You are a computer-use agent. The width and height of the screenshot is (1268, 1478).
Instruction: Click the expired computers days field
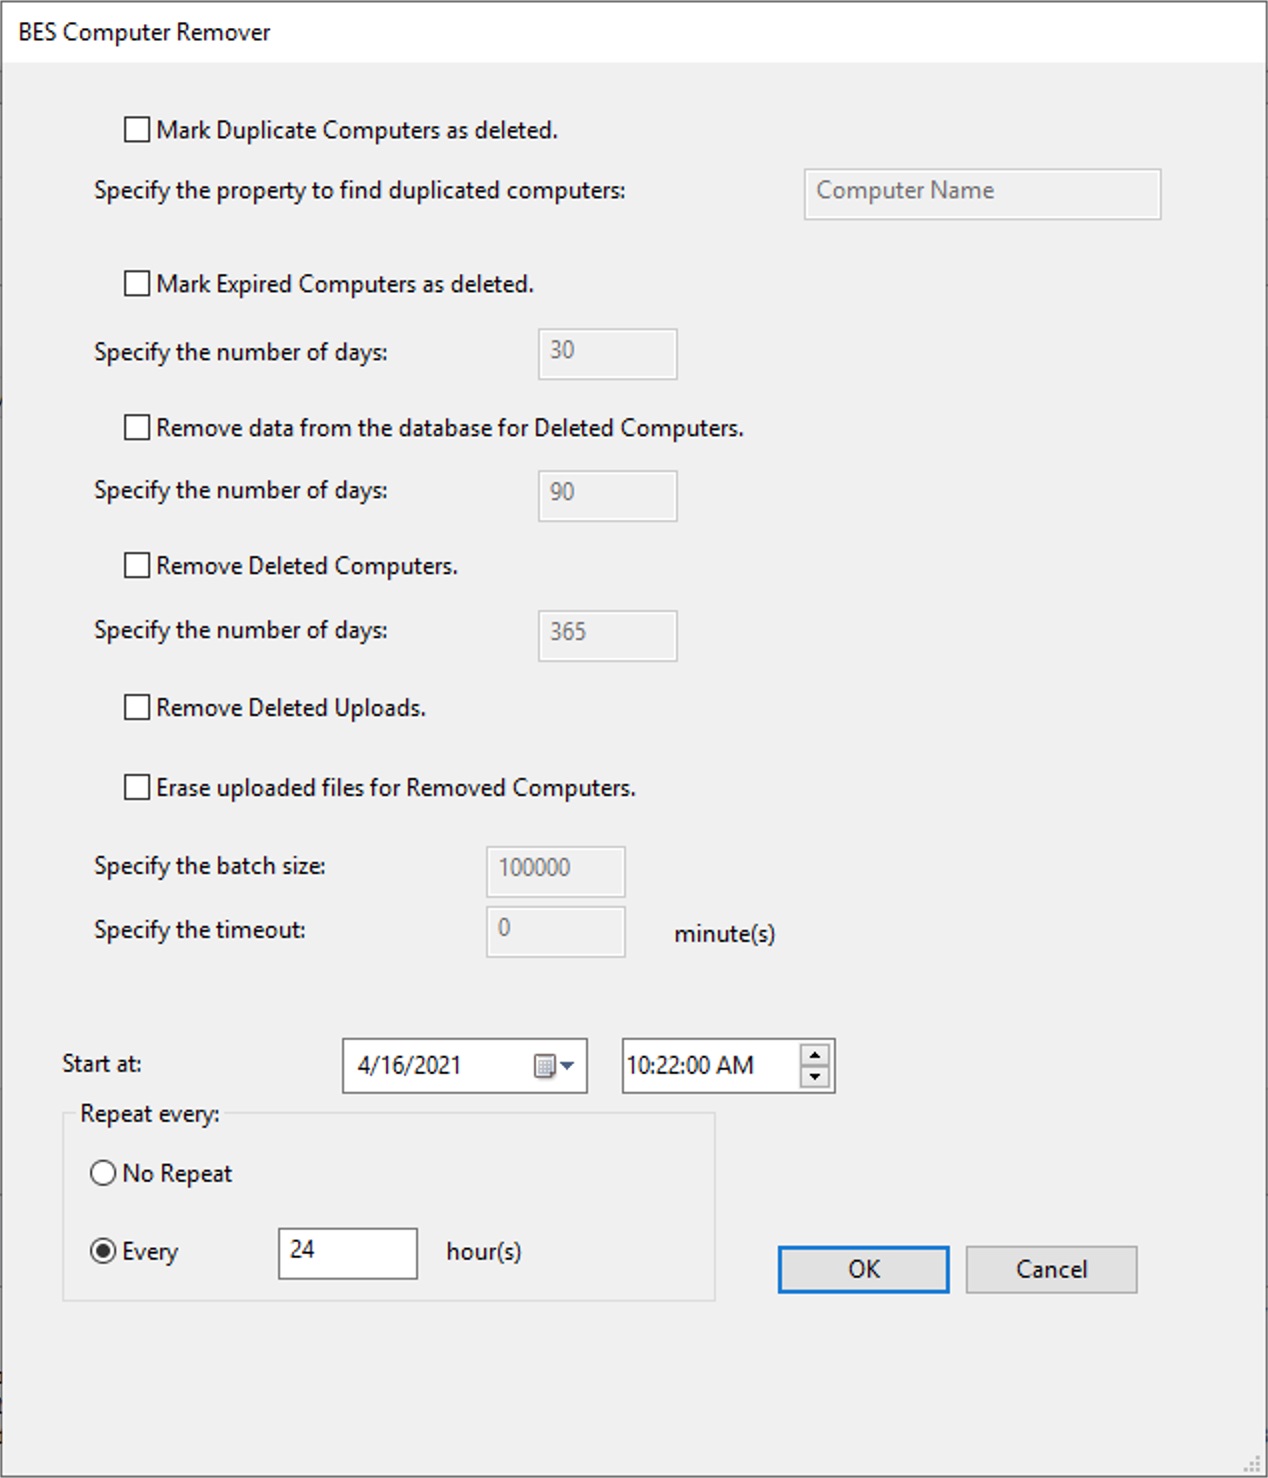coord(607,353)
